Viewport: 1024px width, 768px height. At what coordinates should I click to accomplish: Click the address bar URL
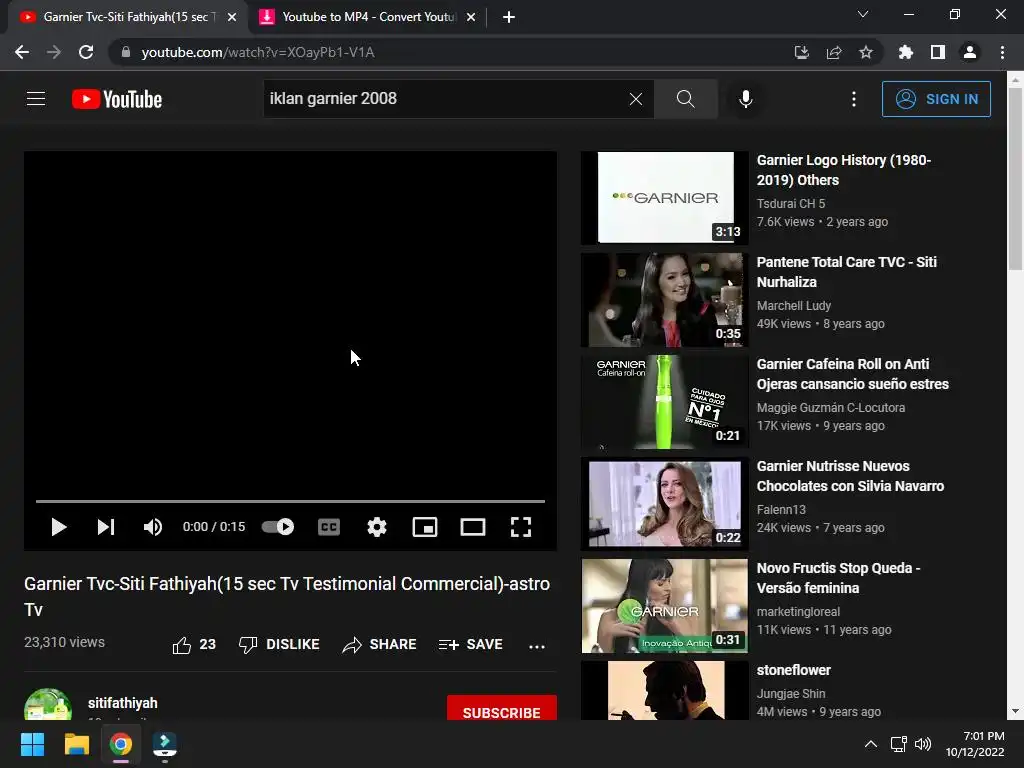click(x=258, y=52)
